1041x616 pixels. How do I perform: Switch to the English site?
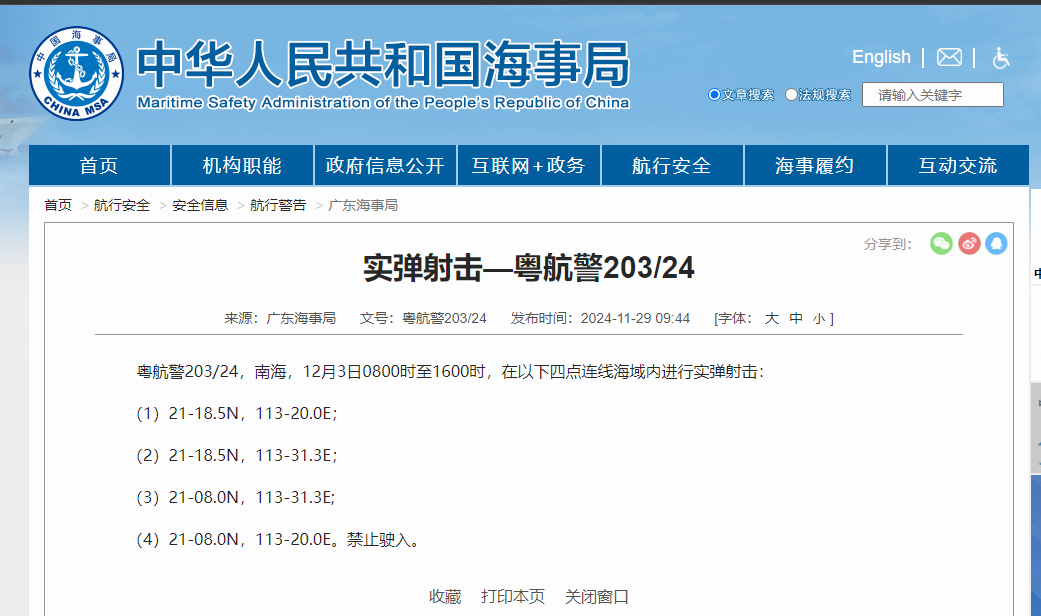(x=881, y=57)
